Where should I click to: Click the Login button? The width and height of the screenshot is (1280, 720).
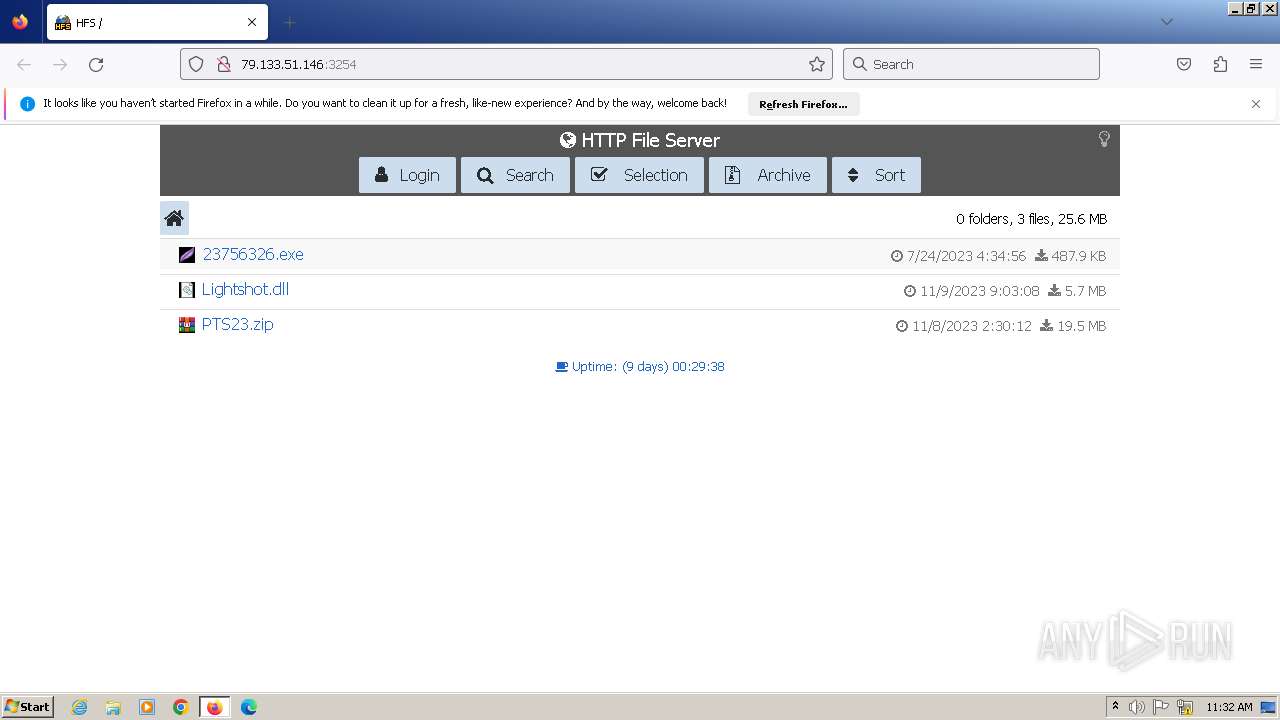(407, 175)
